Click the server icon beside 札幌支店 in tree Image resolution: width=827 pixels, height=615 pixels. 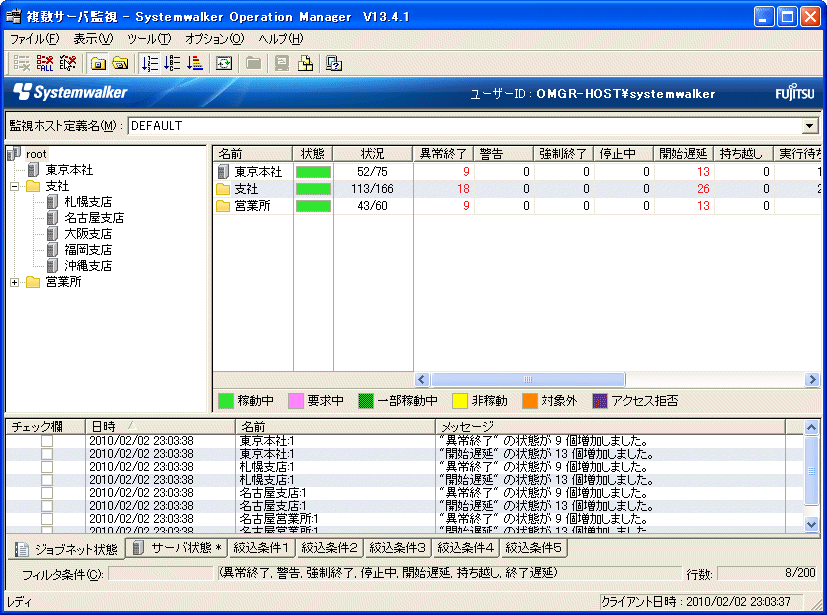(52, 202)
